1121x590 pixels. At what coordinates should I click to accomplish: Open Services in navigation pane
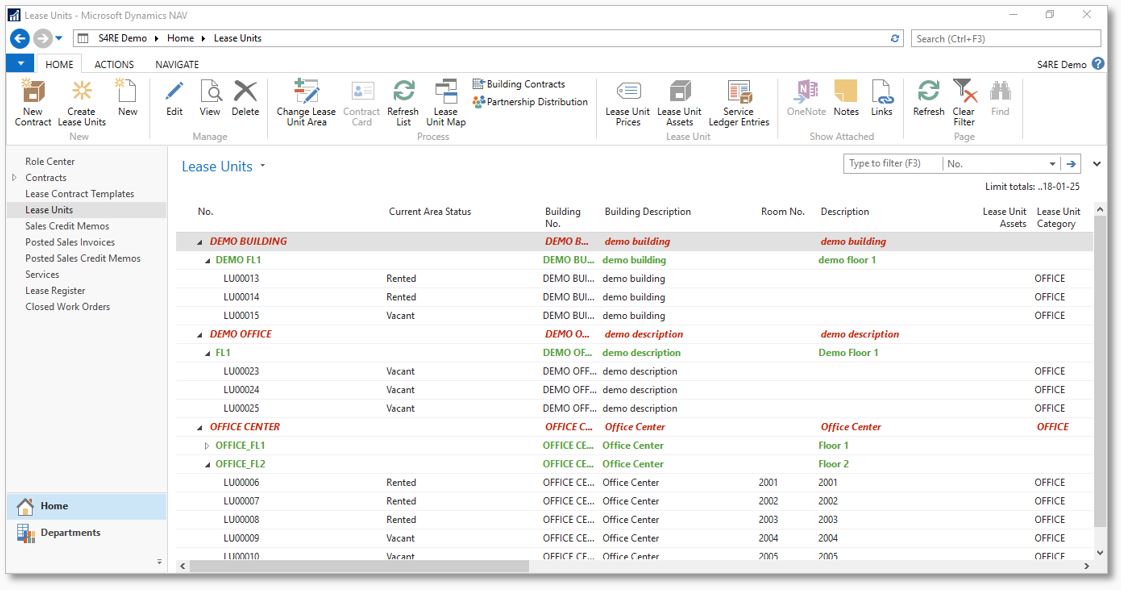[42, 275]
